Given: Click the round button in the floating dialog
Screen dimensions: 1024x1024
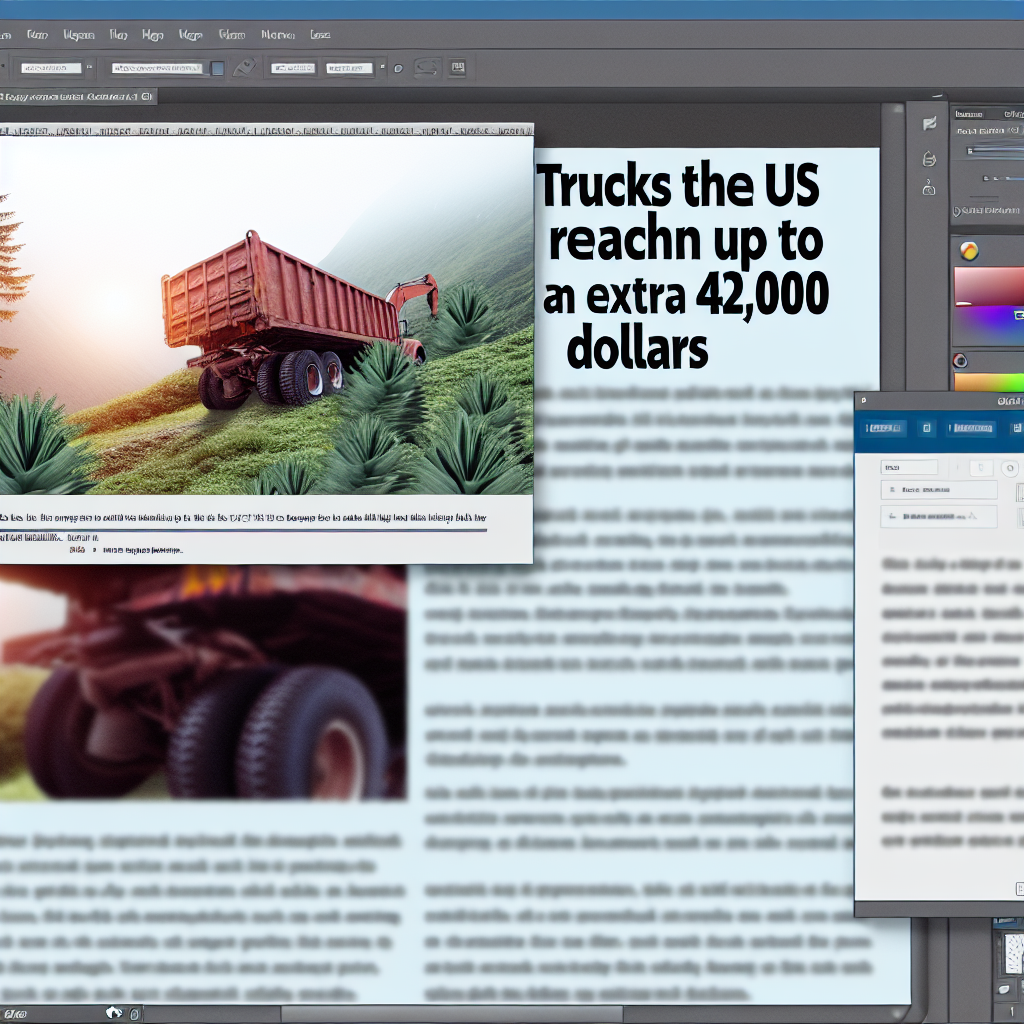Looking at the screenshot, I should coord(1009,467).
